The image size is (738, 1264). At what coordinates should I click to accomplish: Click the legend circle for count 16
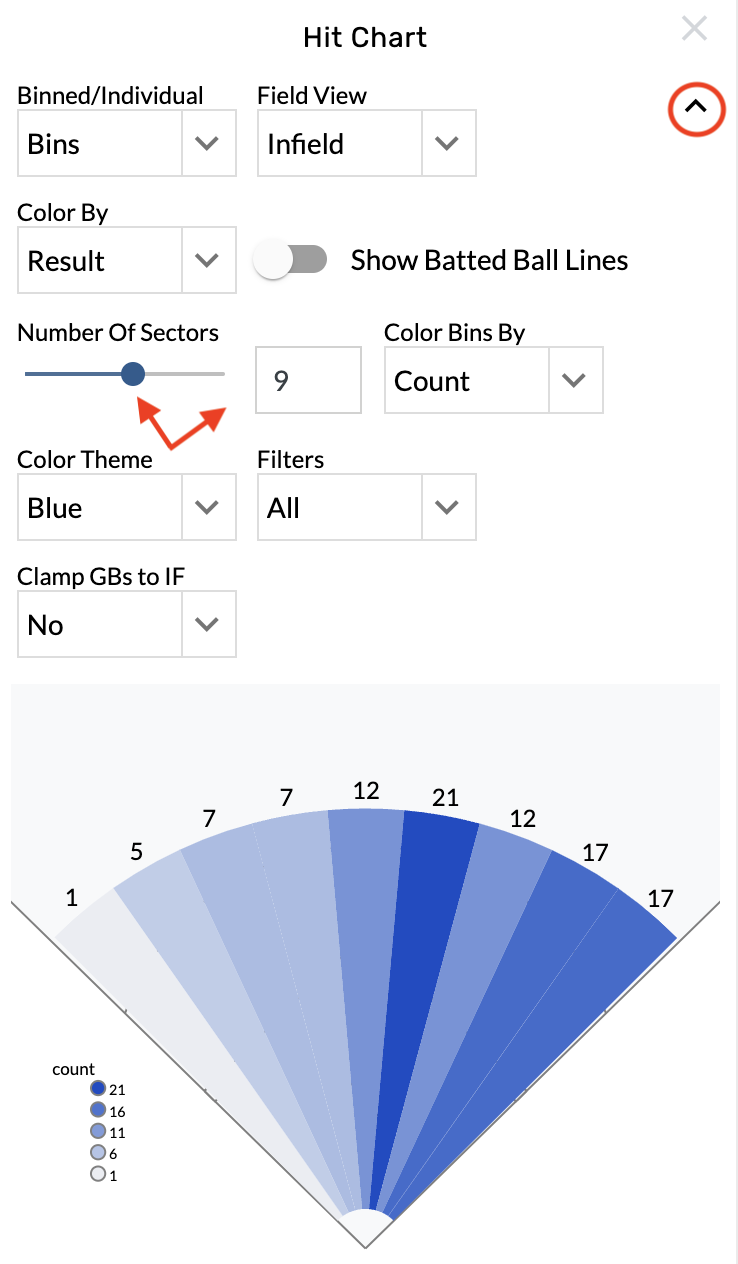[98, 1110]
